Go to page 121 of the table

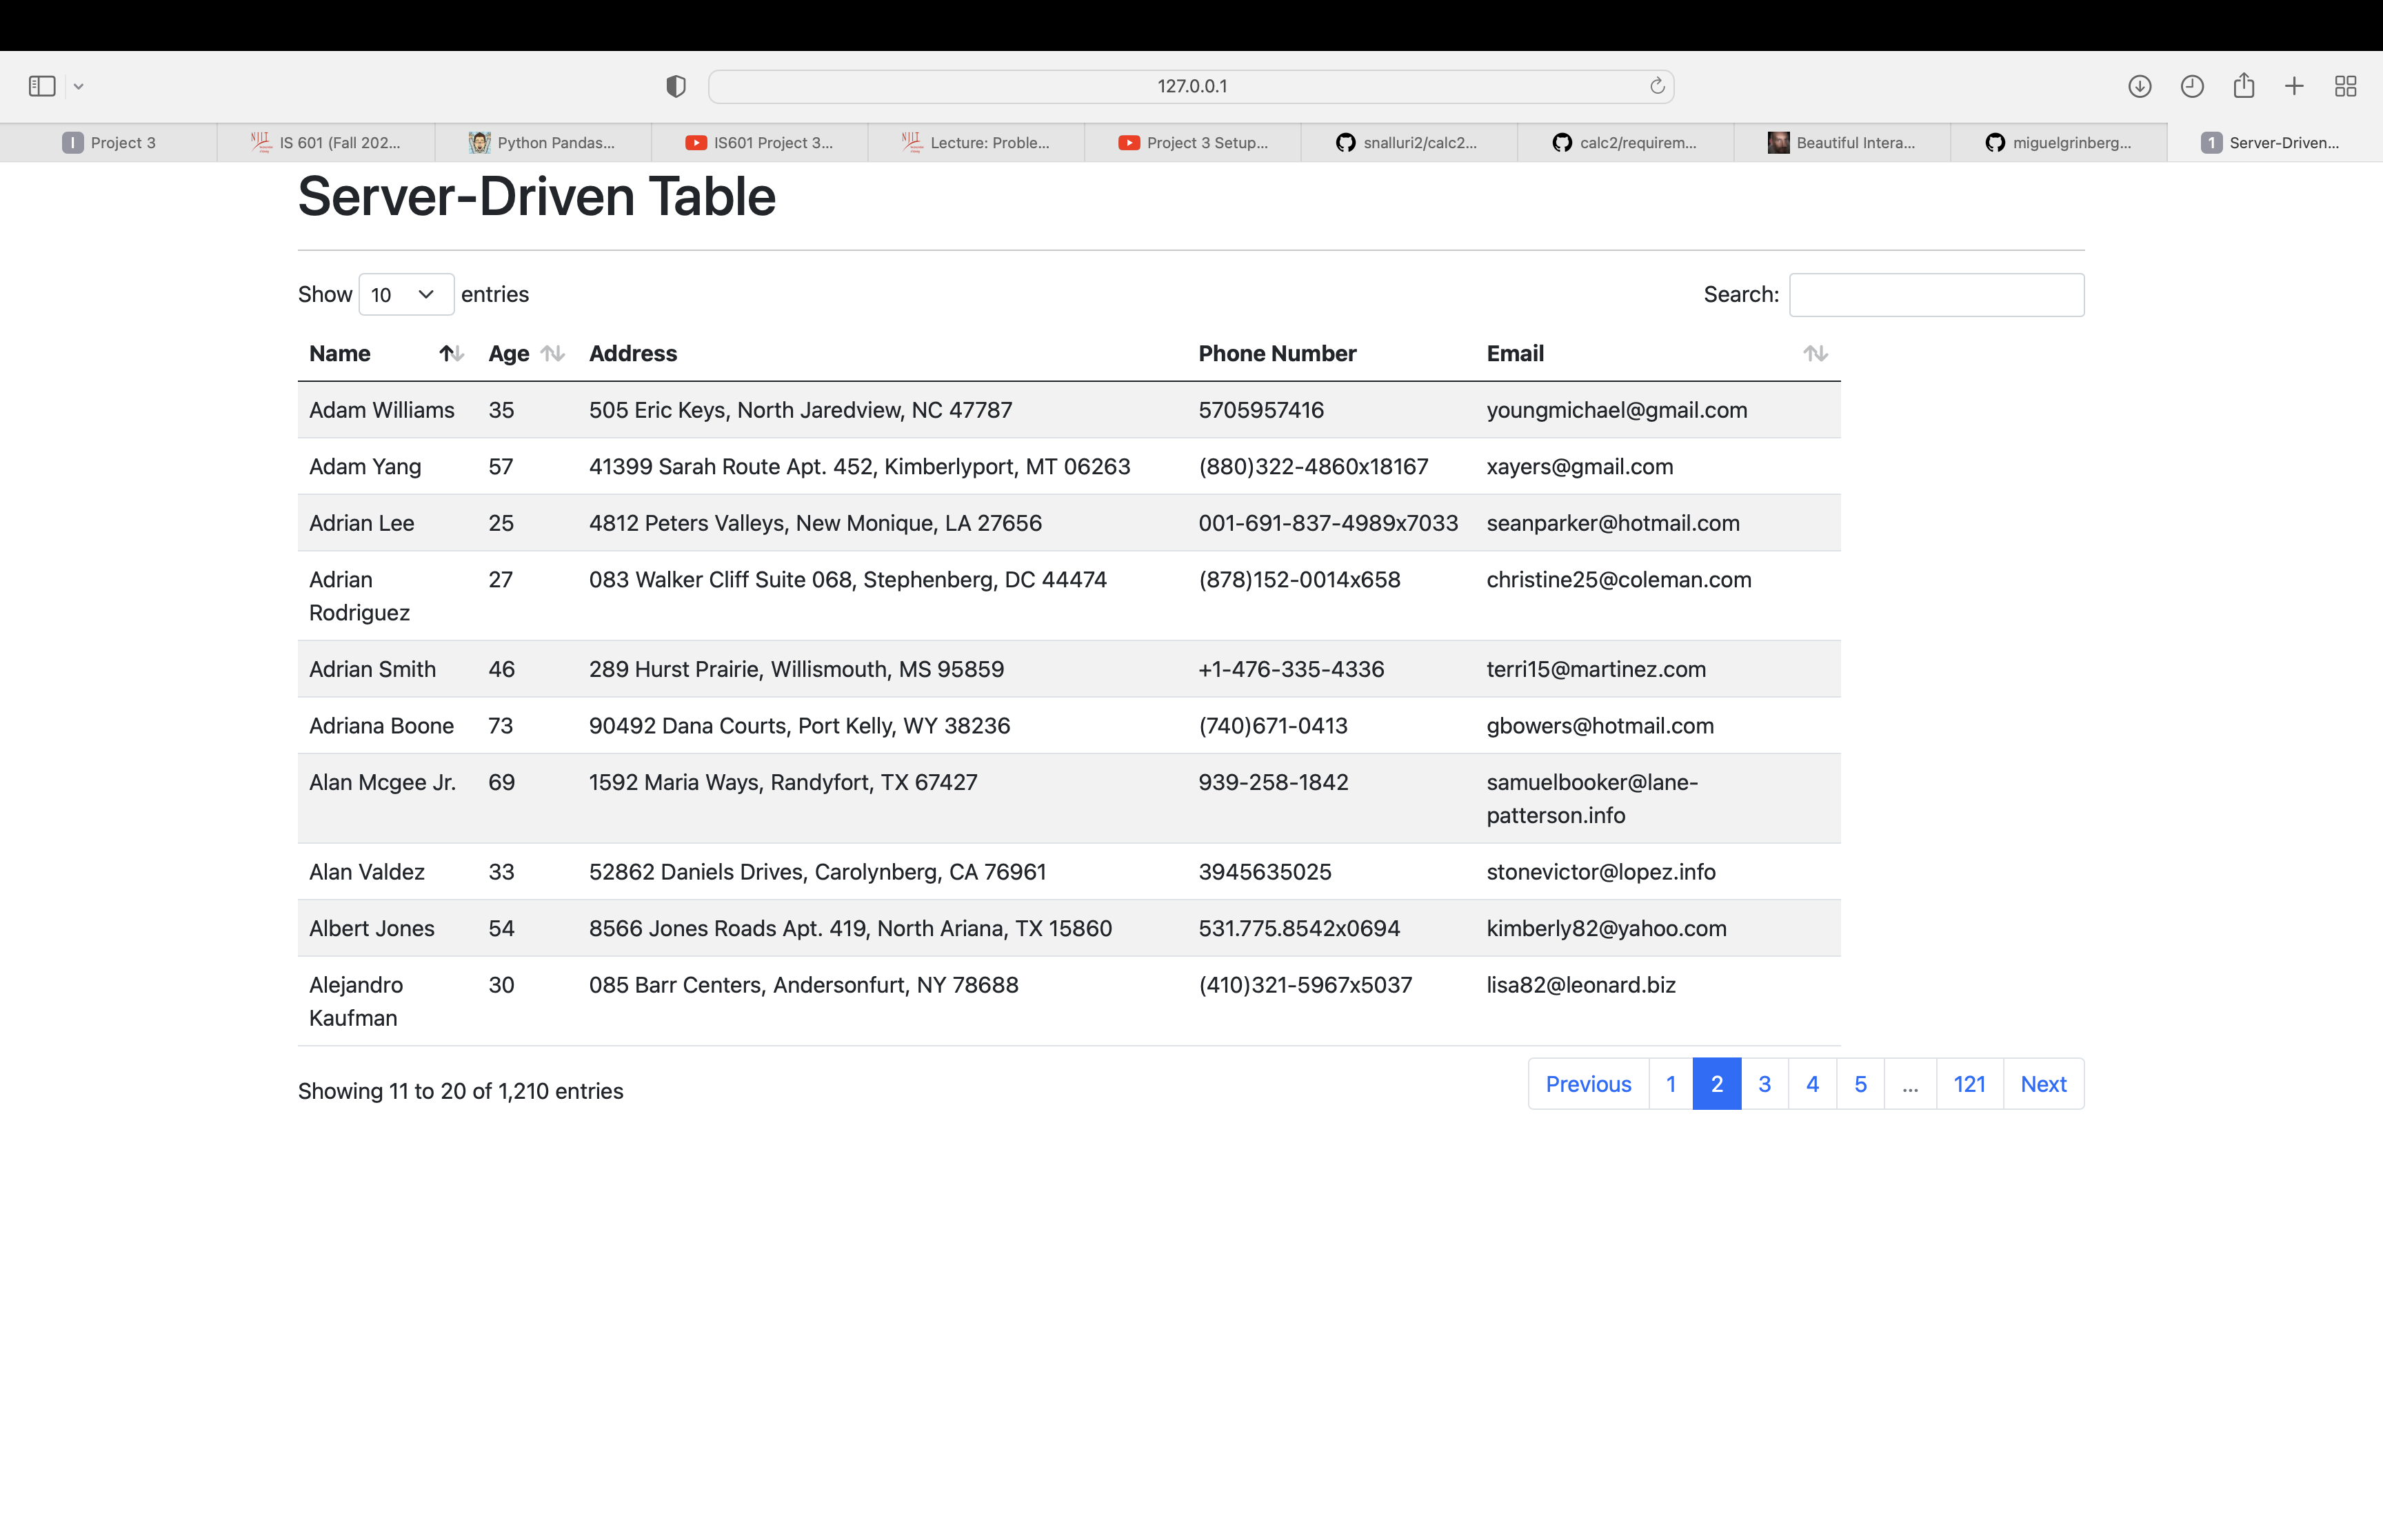1968,1083
